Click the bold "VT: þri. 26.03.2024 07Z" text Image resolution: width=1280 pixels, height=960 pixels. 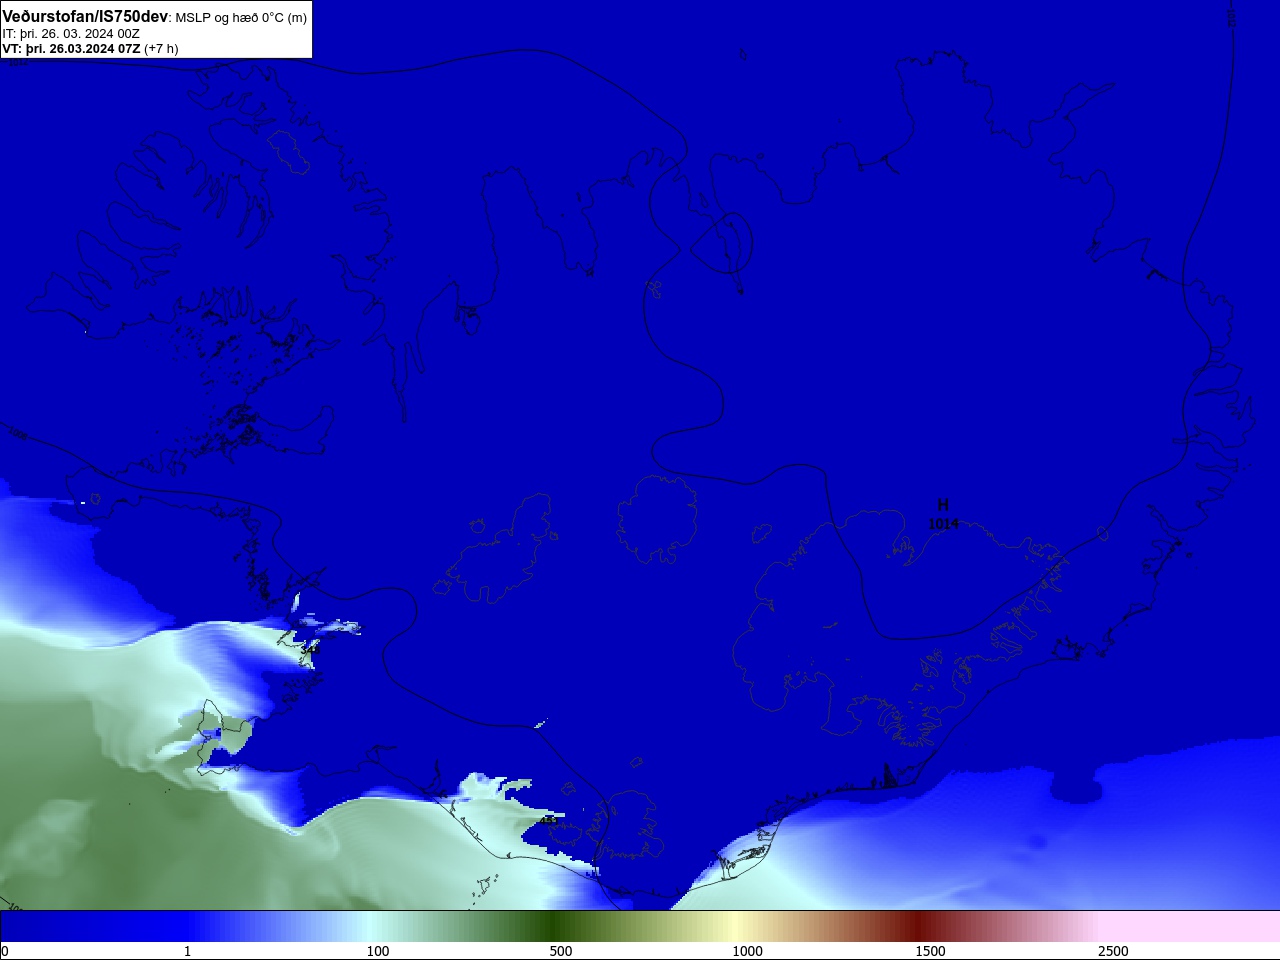(x=71, y=48)
